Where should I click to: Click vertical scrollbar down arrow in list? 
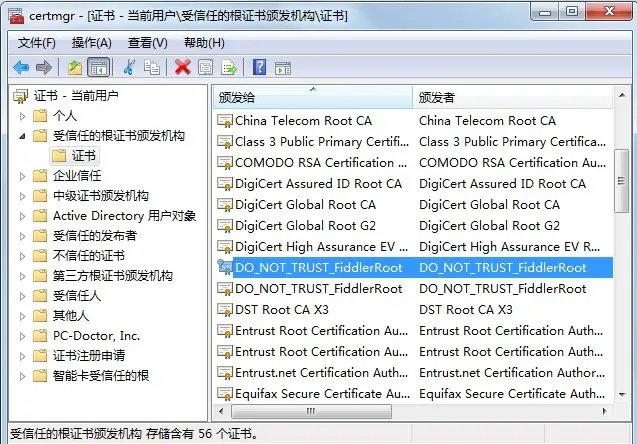click(622, 394)
